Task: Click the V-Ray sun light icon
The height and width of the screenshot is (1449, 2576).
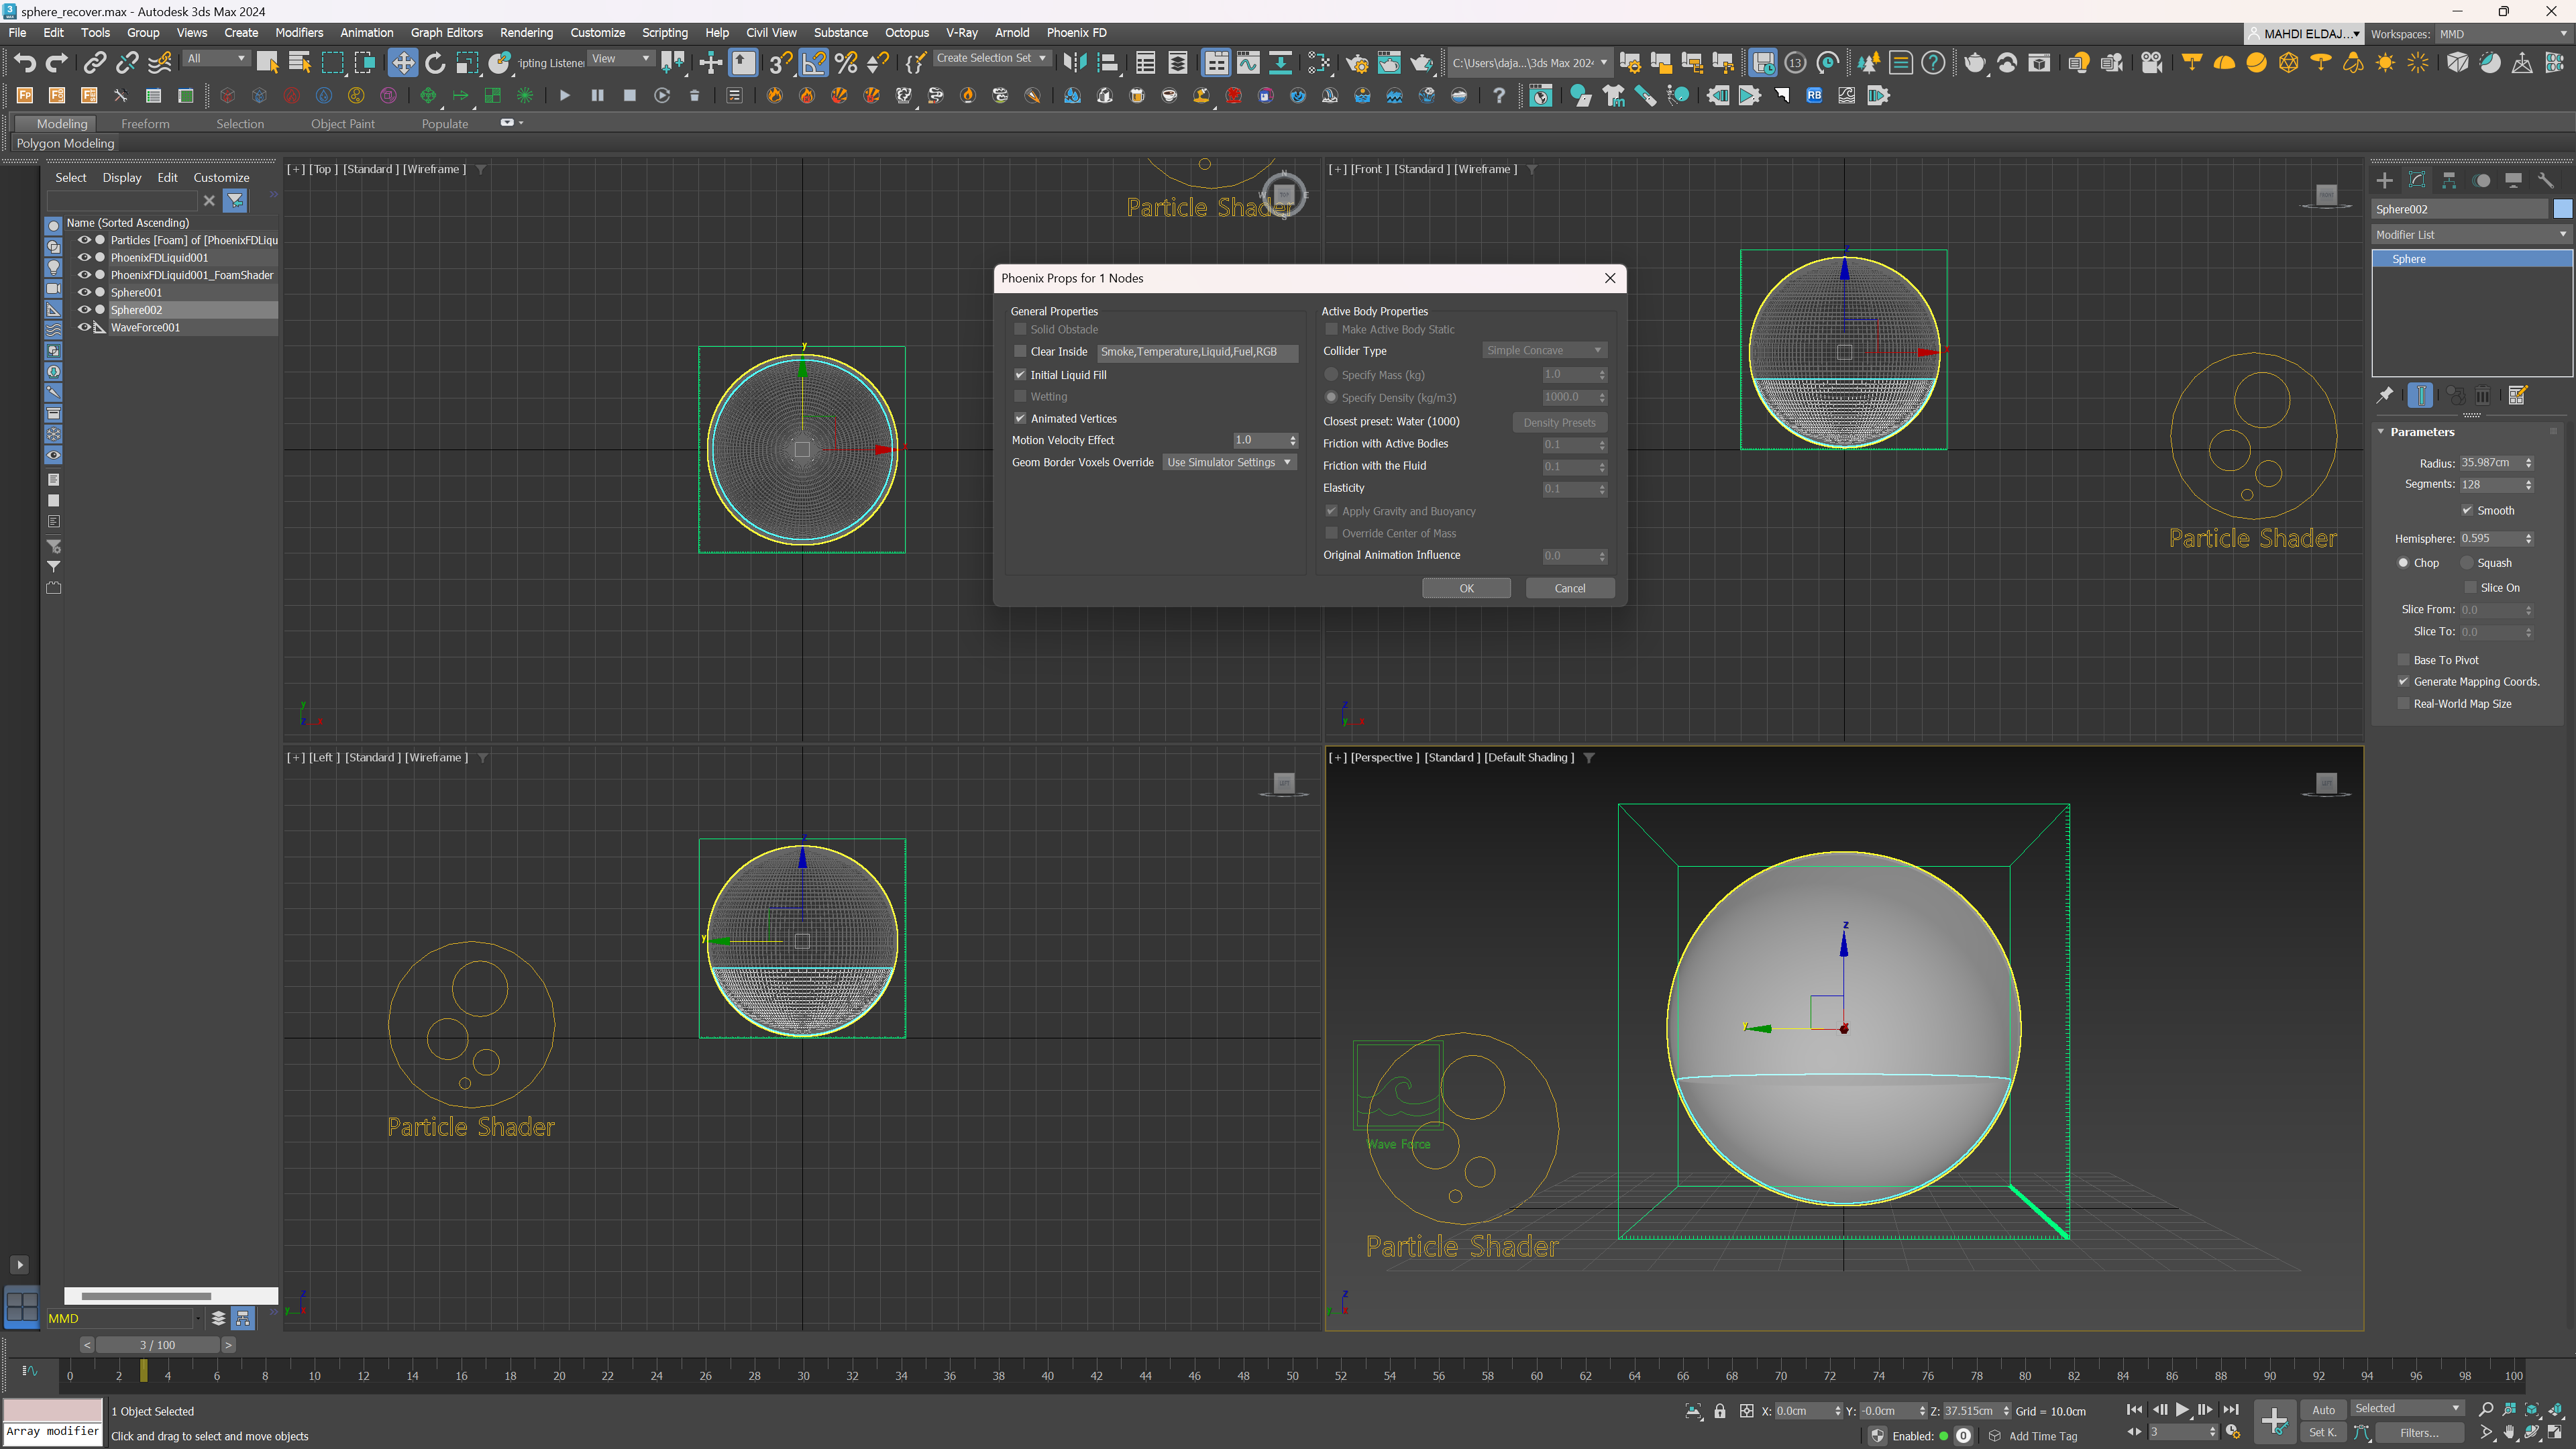Action: tap(2386, 63)
